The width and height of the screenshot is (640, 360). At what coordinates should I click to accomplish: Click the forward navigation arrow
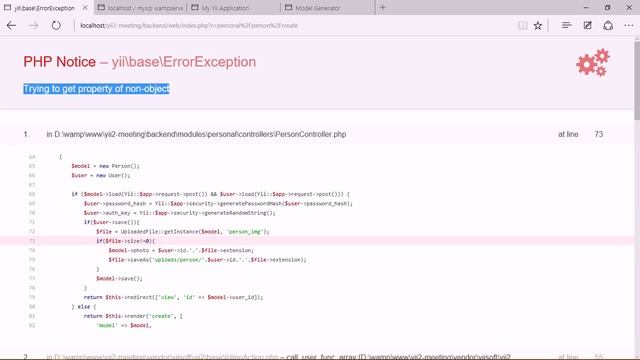click(33, 25)
